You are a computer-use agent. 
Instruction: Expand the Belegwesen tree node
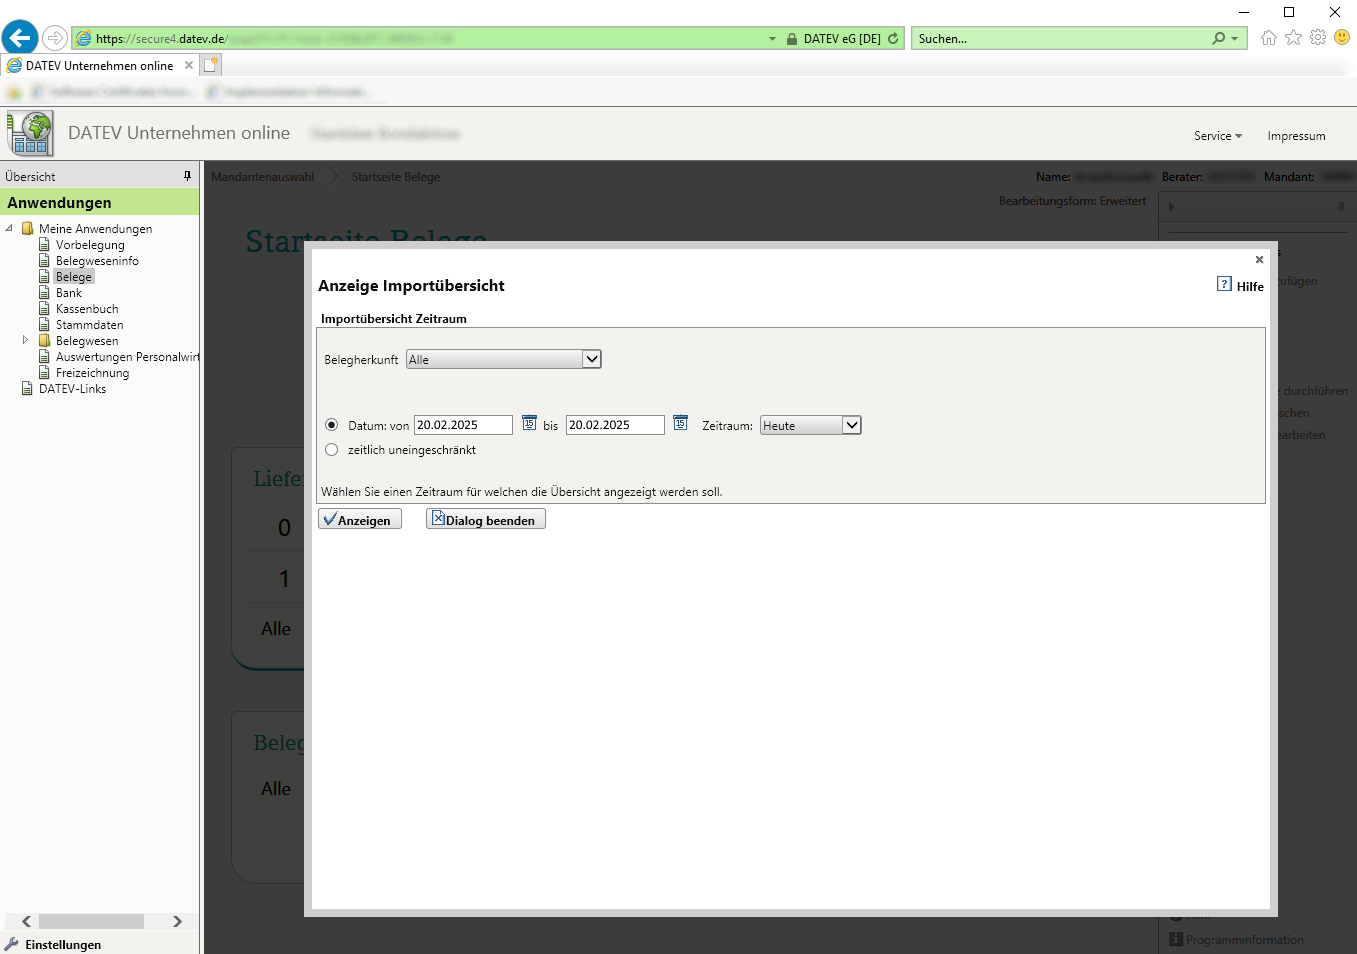25,340
